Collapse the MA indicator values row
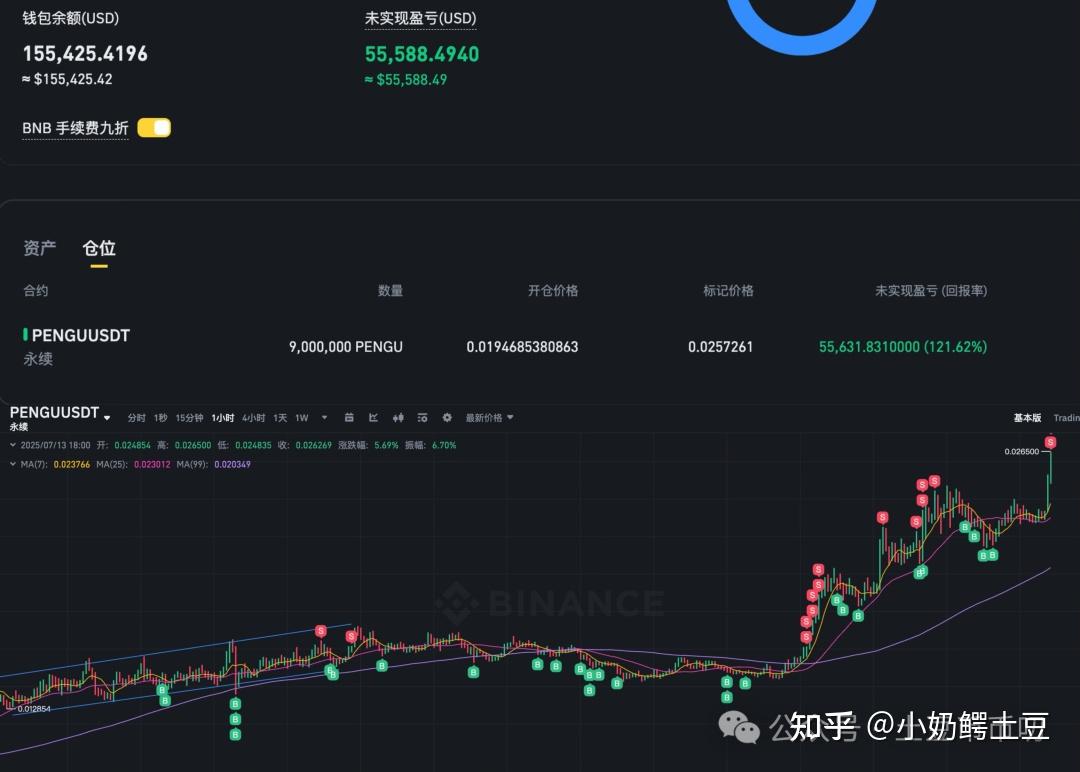The image size is (1080, 772). tap(11, 464)
